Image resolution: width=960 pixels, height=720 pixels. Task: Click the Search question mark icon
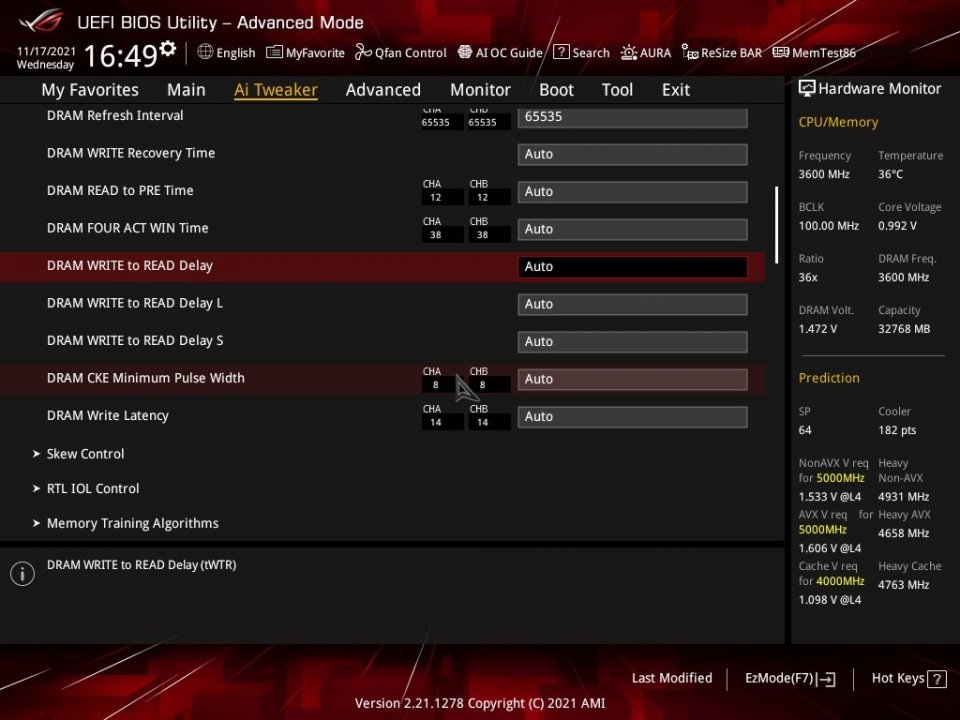pyautogui.click(x=561, y=52)
